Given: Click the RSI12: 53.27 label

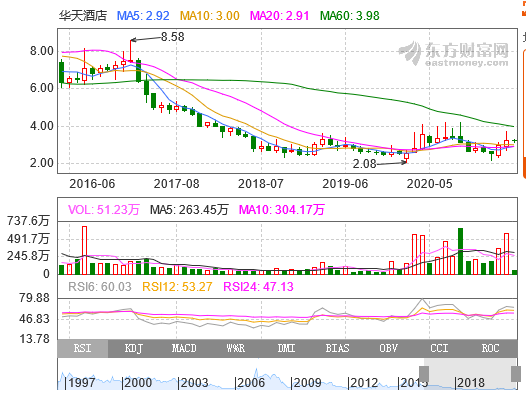Looking at the screenshot, I should point(177,287).
